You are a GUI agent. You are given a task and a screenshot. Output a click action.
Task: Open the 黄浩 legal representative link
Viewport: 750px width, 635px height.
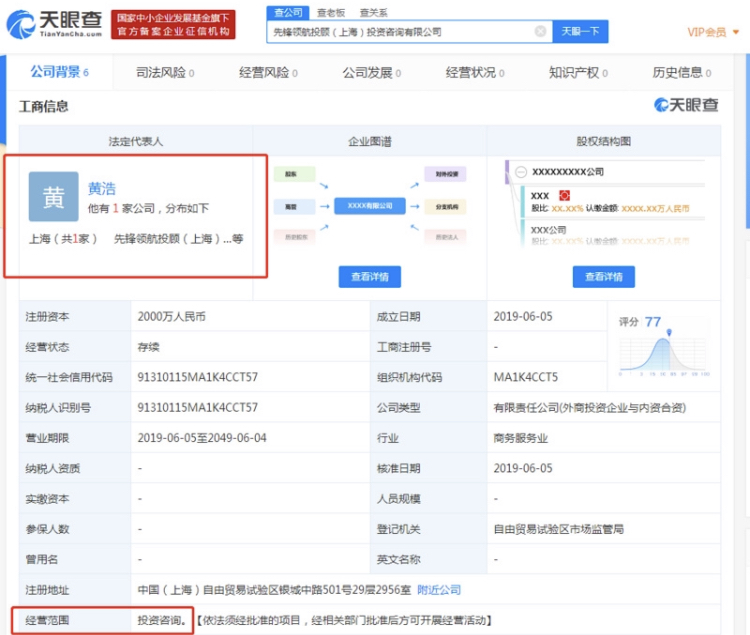tap(102, 188)
